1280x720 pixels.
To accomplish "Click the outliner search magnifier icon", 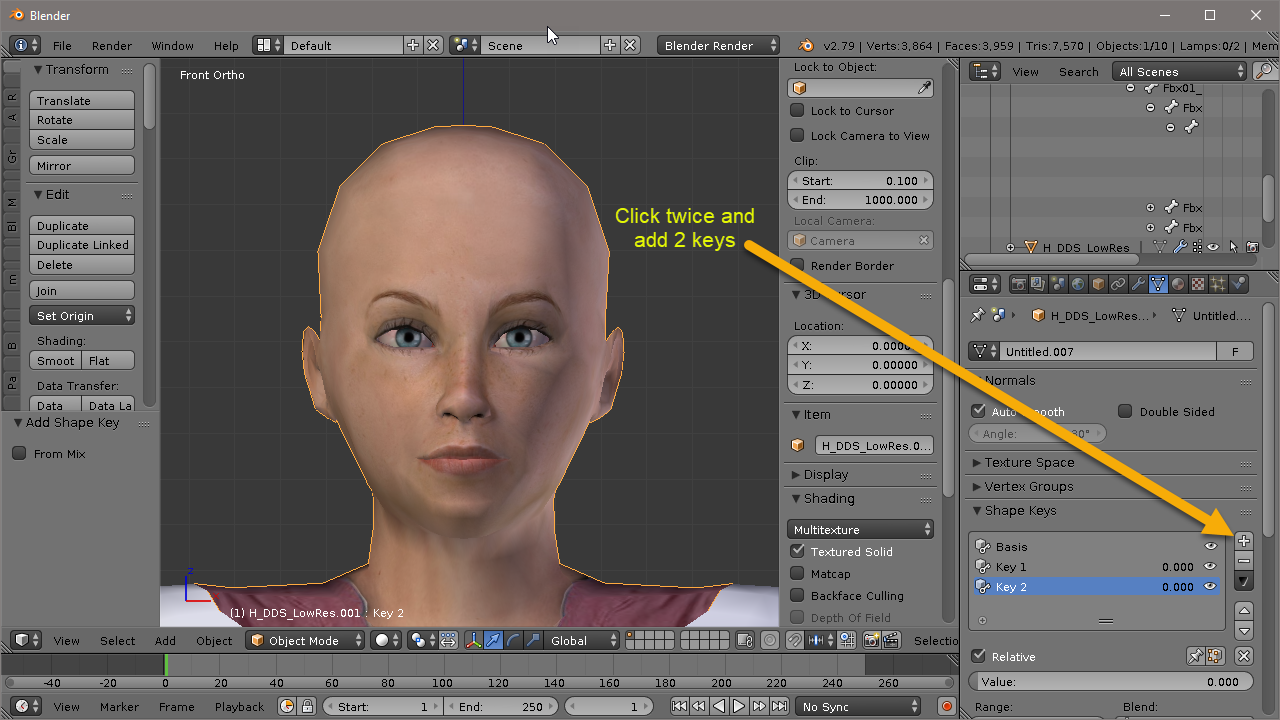I will pos(1265,71).
